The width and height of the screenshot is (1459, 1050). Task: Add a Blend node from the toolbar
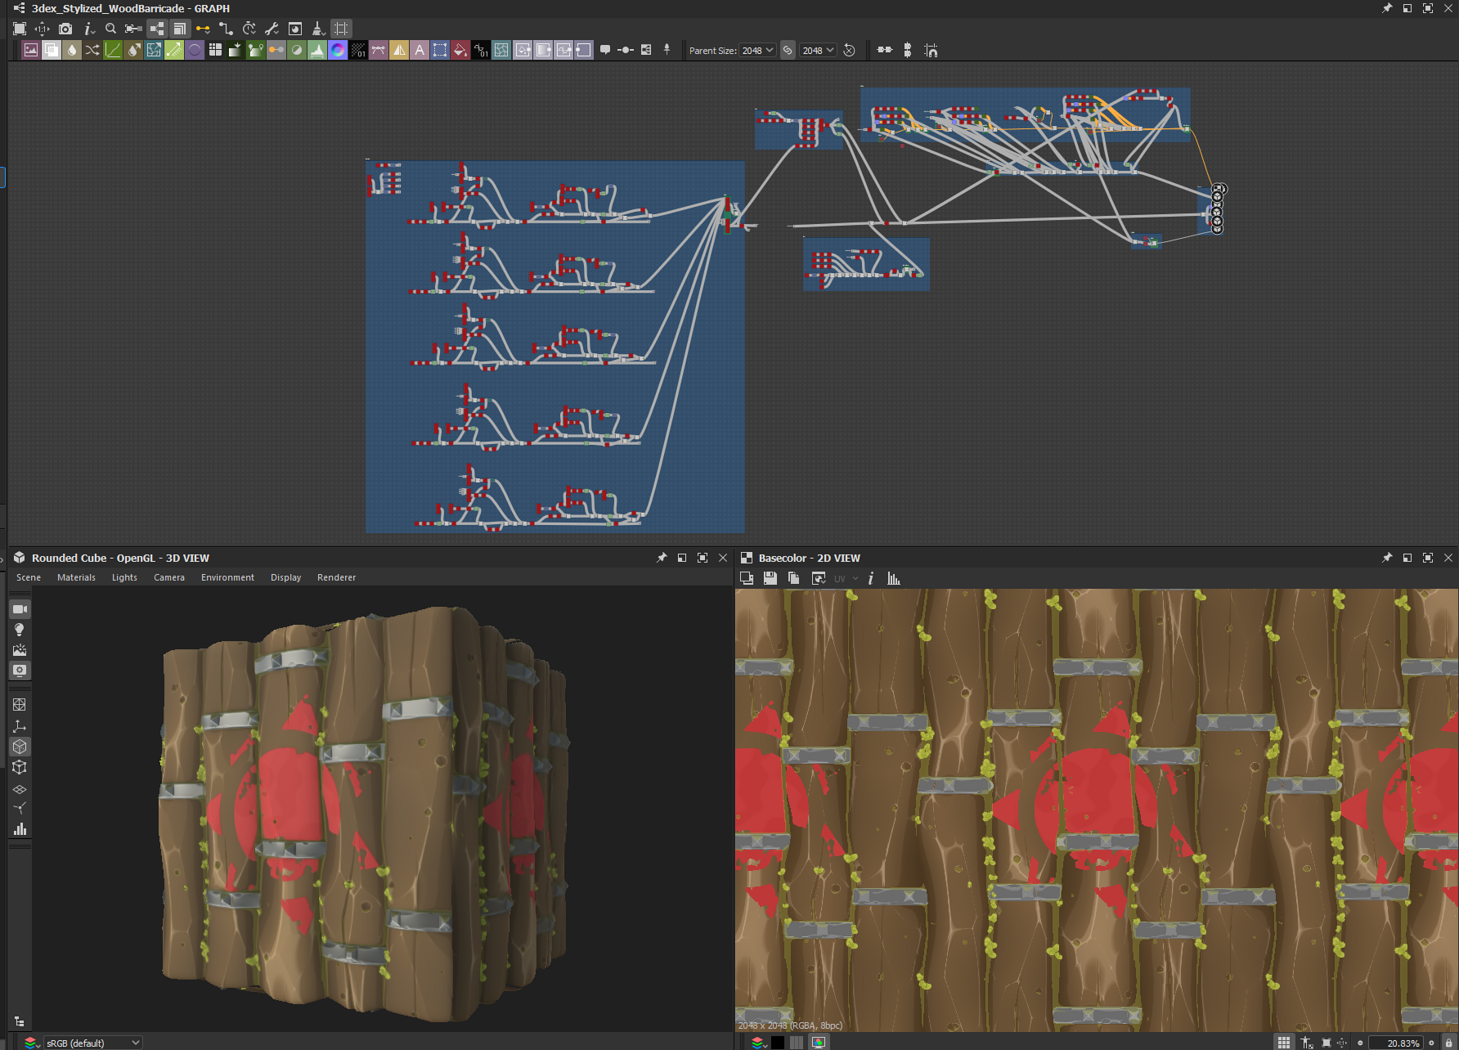coord(51,50)
